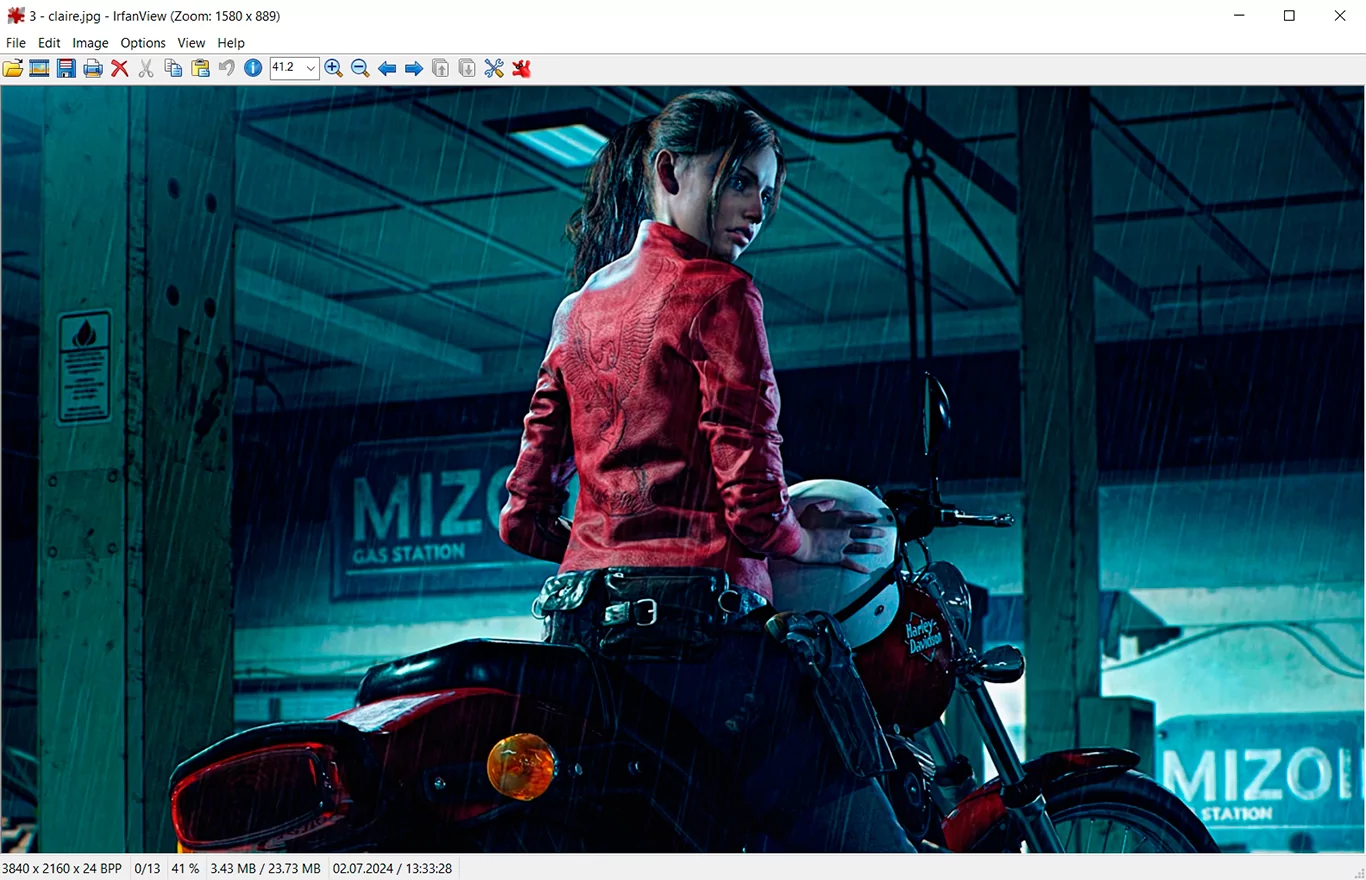Click the Cut scissors icon

(x=146, y=68)
